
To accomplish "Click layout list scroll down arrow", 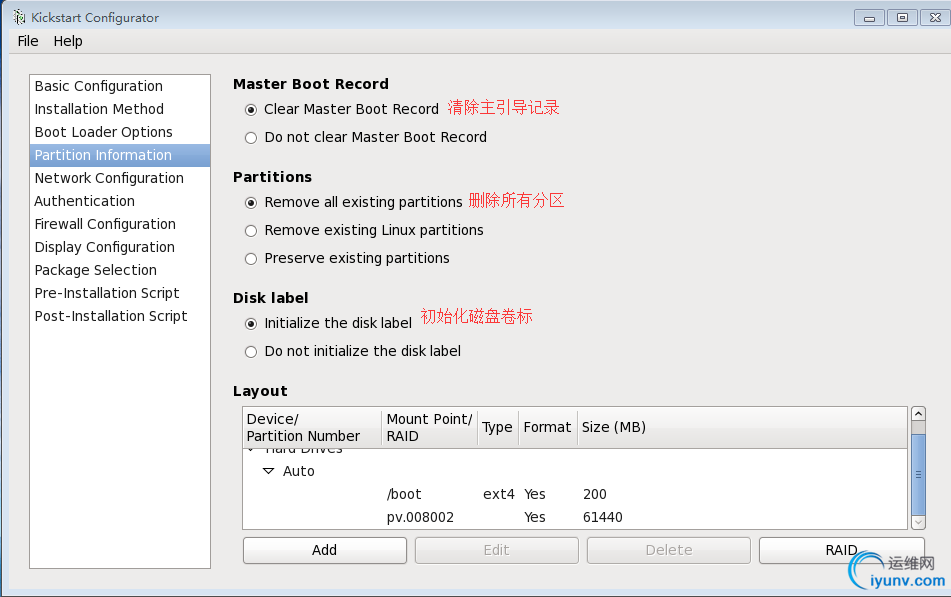I will 918,522.
